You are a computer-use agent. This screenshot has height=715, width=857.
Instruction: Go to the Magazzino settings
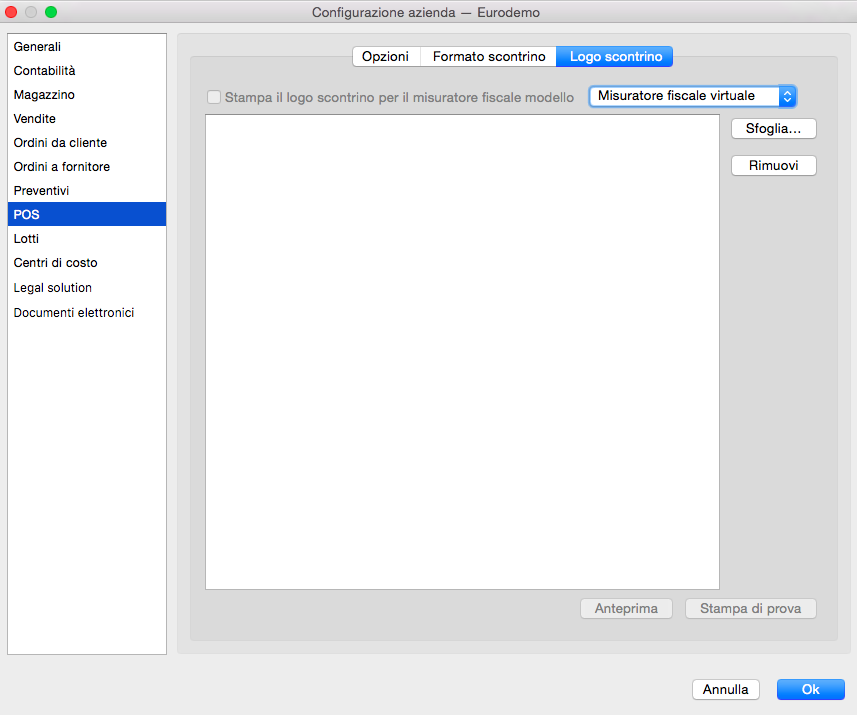(x=44, y=95)
